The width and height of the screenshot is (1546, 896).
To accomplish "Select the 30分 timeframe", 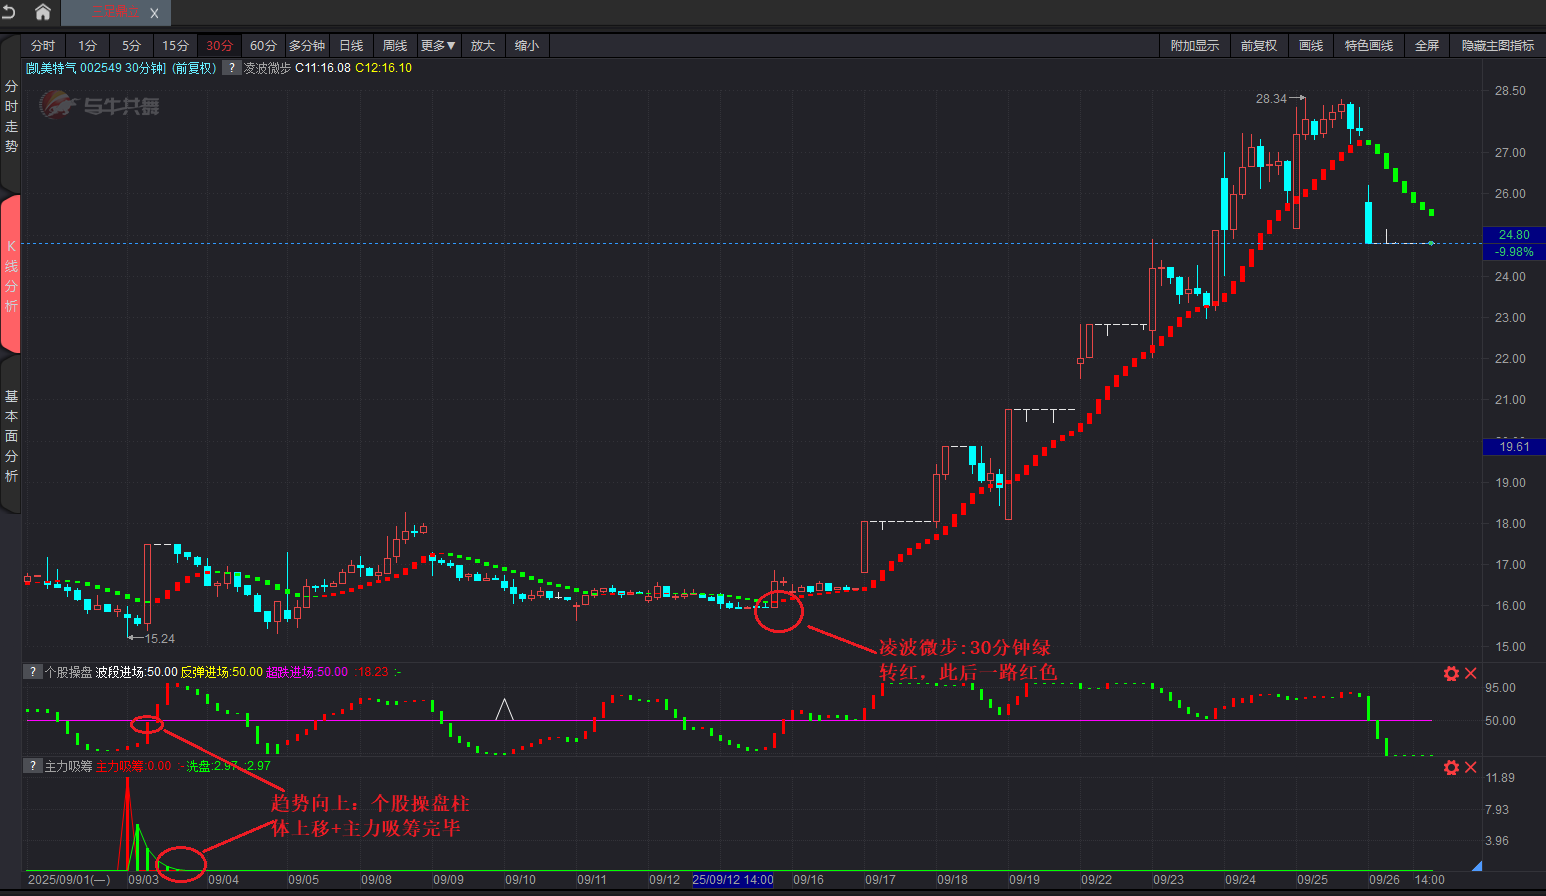I will pyautogui.click(x=220, y=46).
